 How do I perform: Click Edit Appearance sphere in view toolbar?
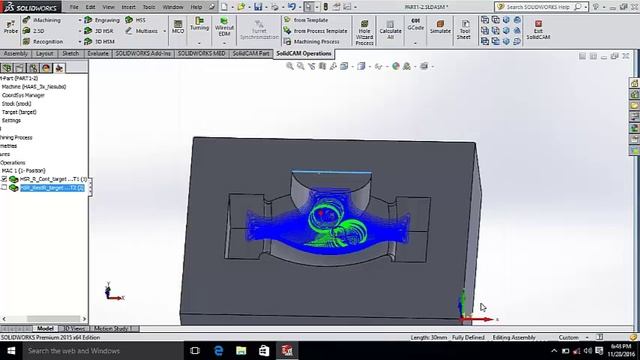click(396, 66)
